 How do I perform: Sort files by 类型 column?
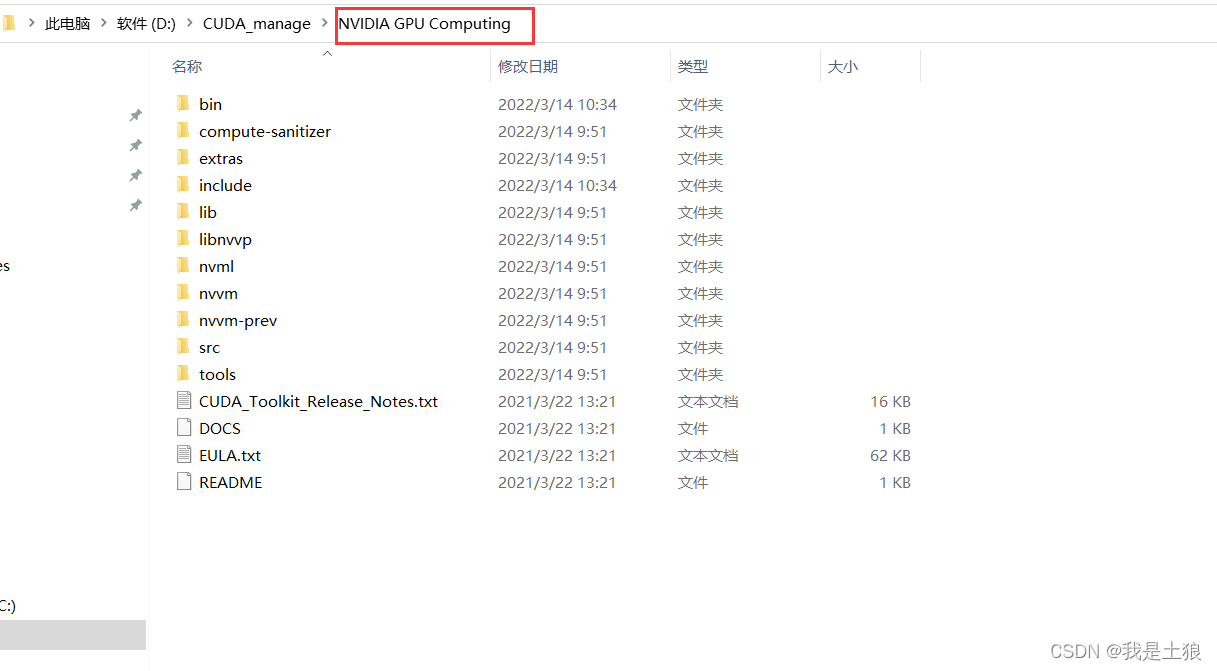[693, 66]
